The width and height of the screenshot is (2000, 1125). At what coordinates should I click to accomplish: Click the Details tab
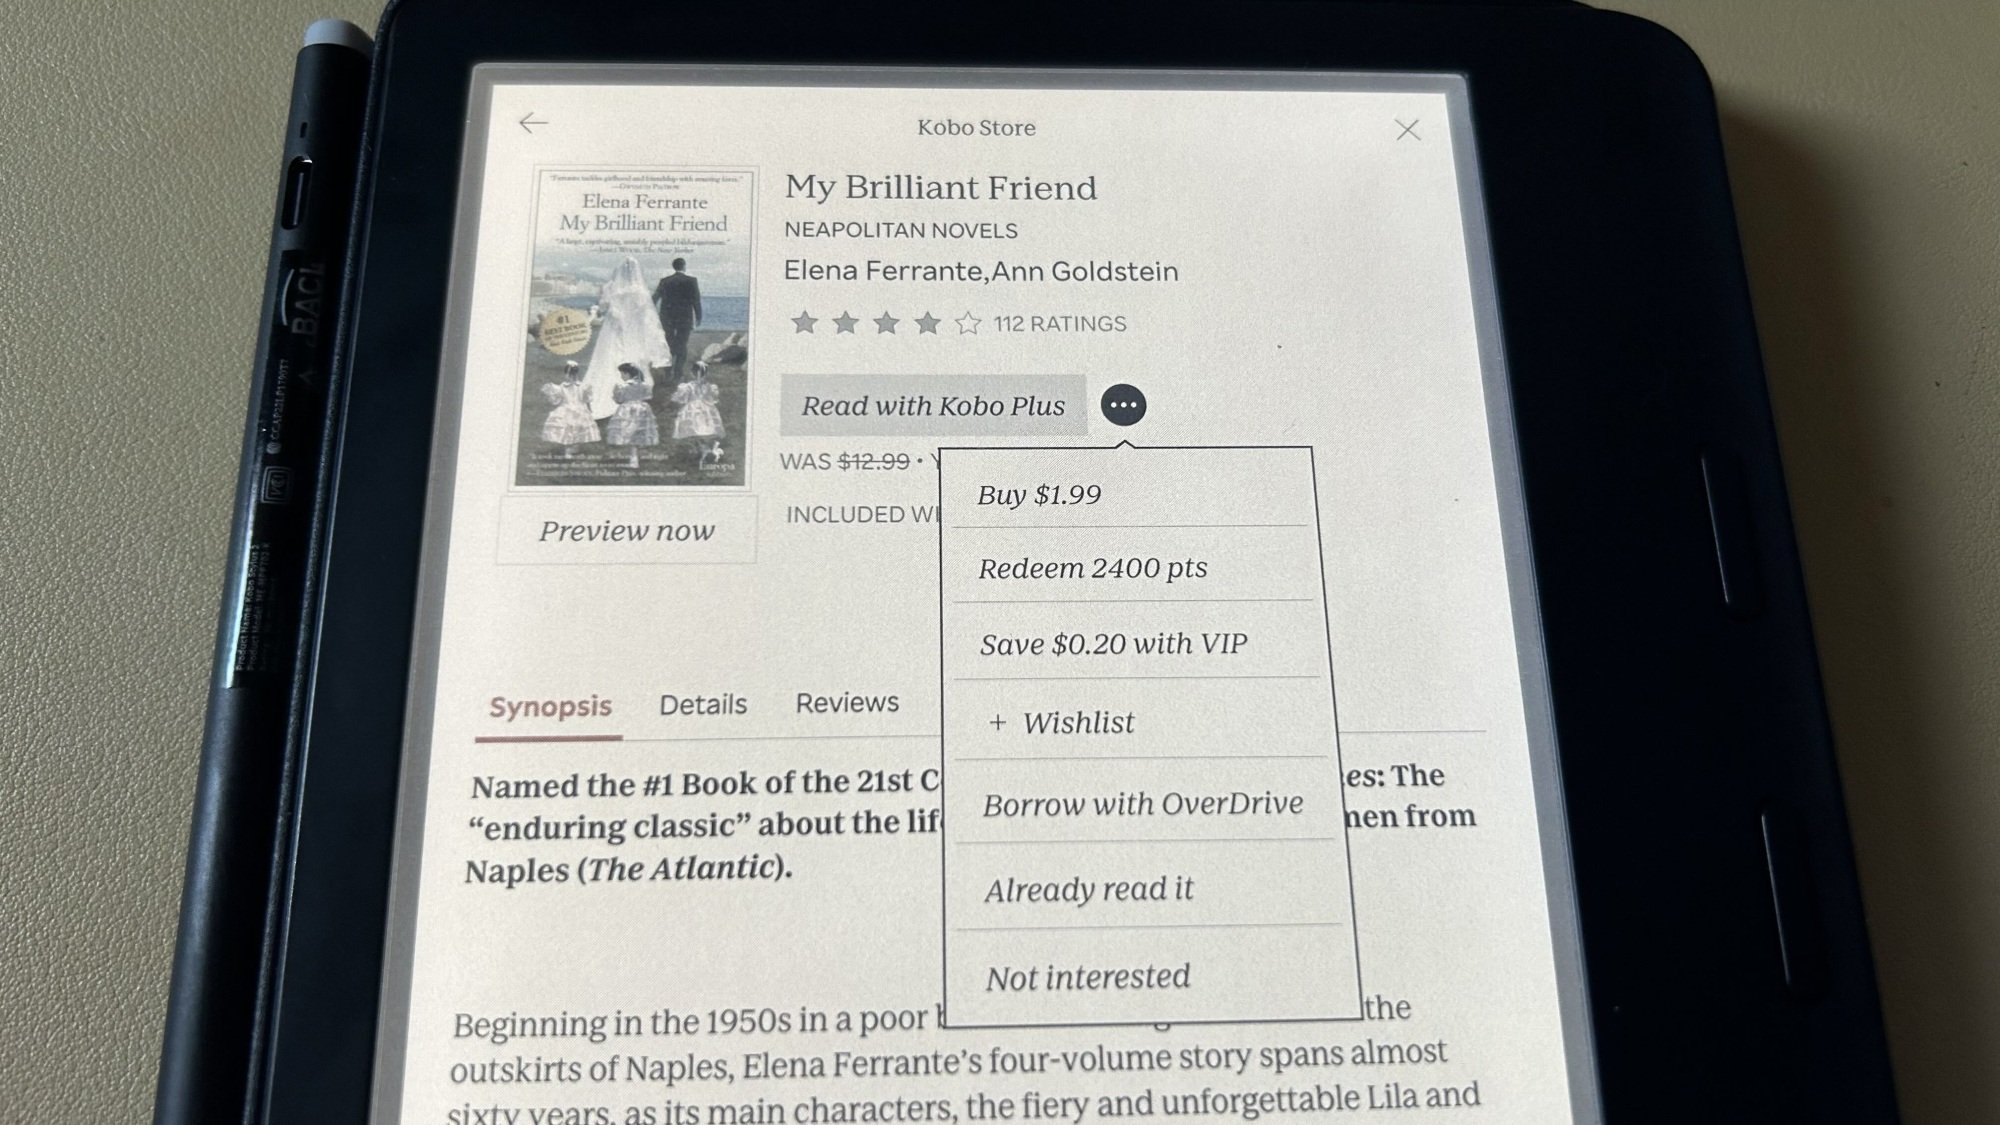pyautogui.click(x=701, y=701)
